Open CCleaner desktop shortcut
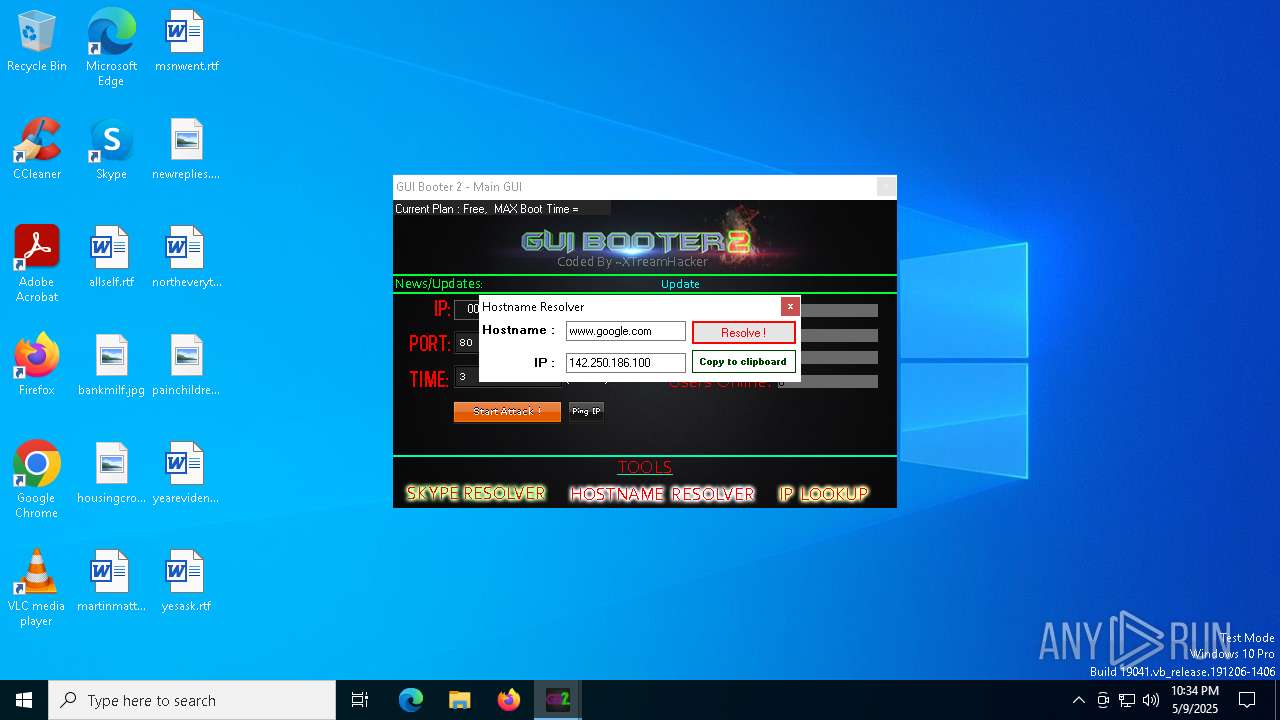 click(x=37, y=149)
